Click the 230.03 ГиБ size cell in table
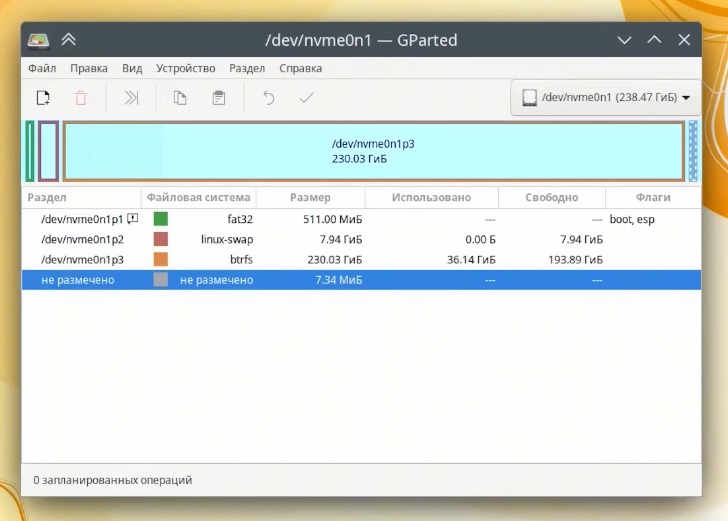728x521 pixels. pos(334,259)
